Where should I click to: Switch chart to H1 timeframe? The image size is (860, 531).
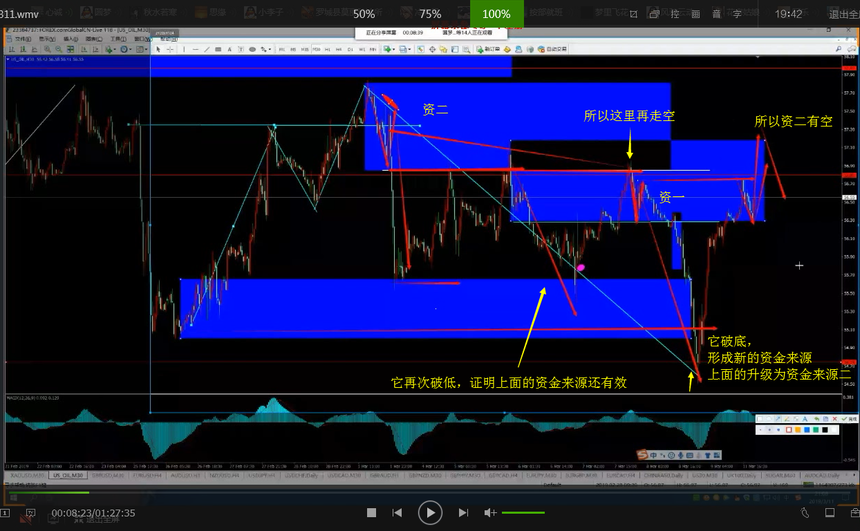pyautogui.click(x=327, y=49)
